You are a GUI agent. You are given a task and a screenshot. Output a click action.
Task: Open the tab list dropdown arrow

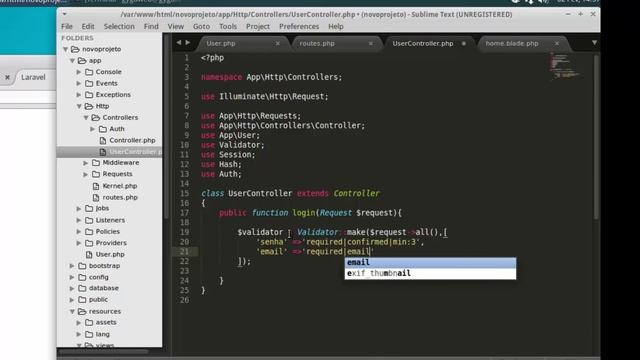click(x=594, y=42)
